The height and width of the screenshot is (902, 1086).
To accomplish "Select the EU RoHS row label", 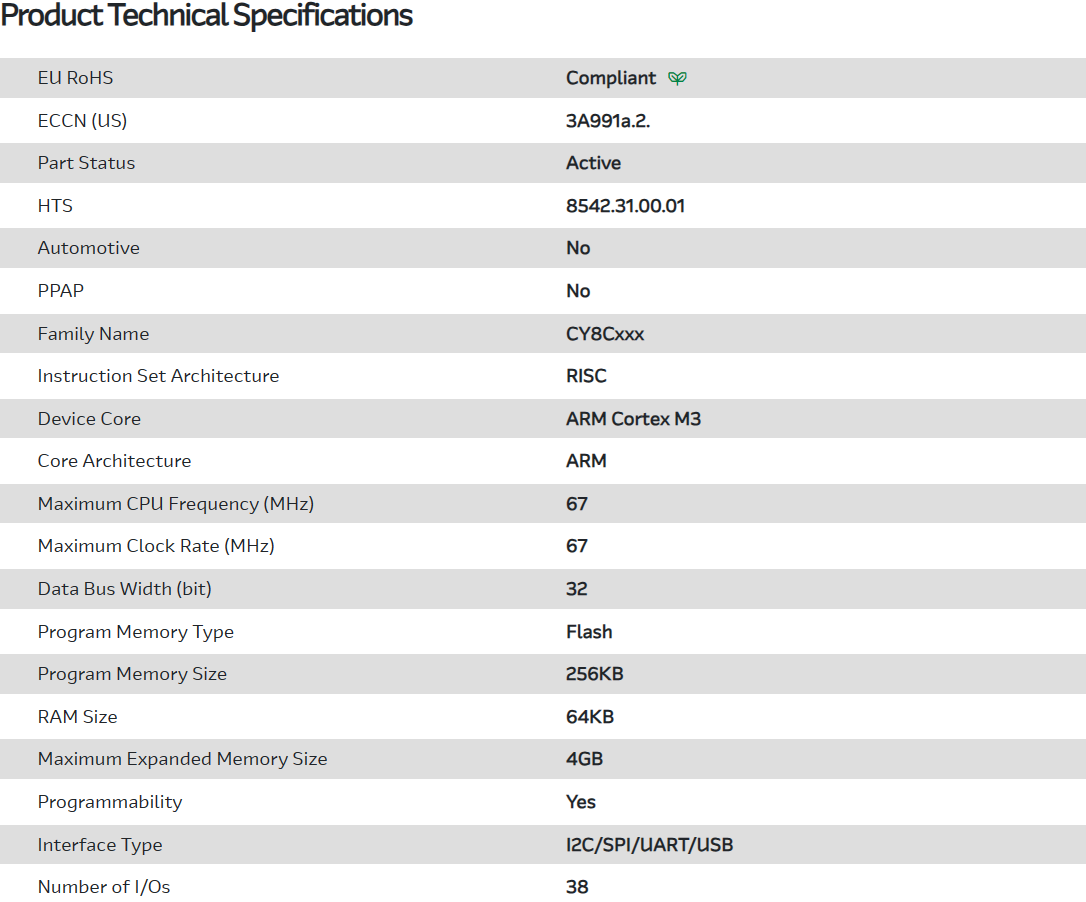I will tap(75, 78).
